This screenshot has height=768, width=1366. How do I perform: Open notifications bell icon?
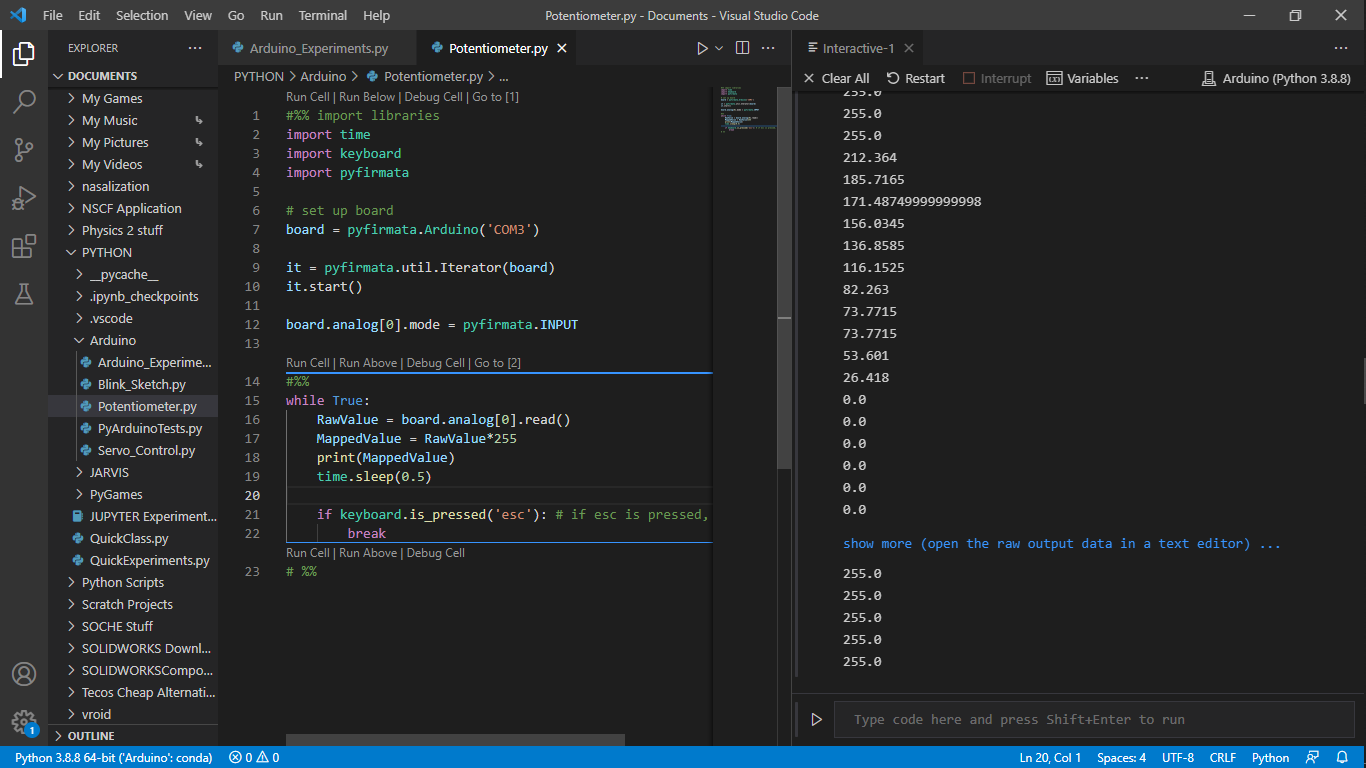click(1342, 758)
